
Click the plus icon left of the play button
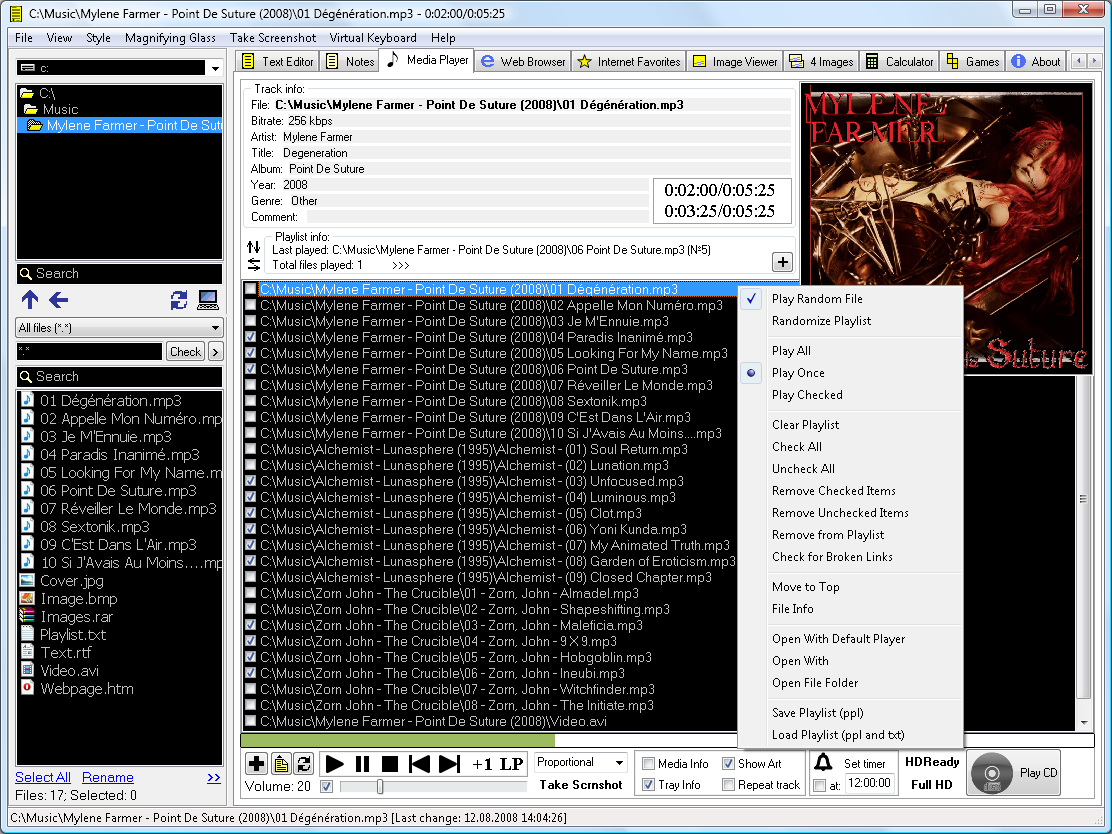257,764
